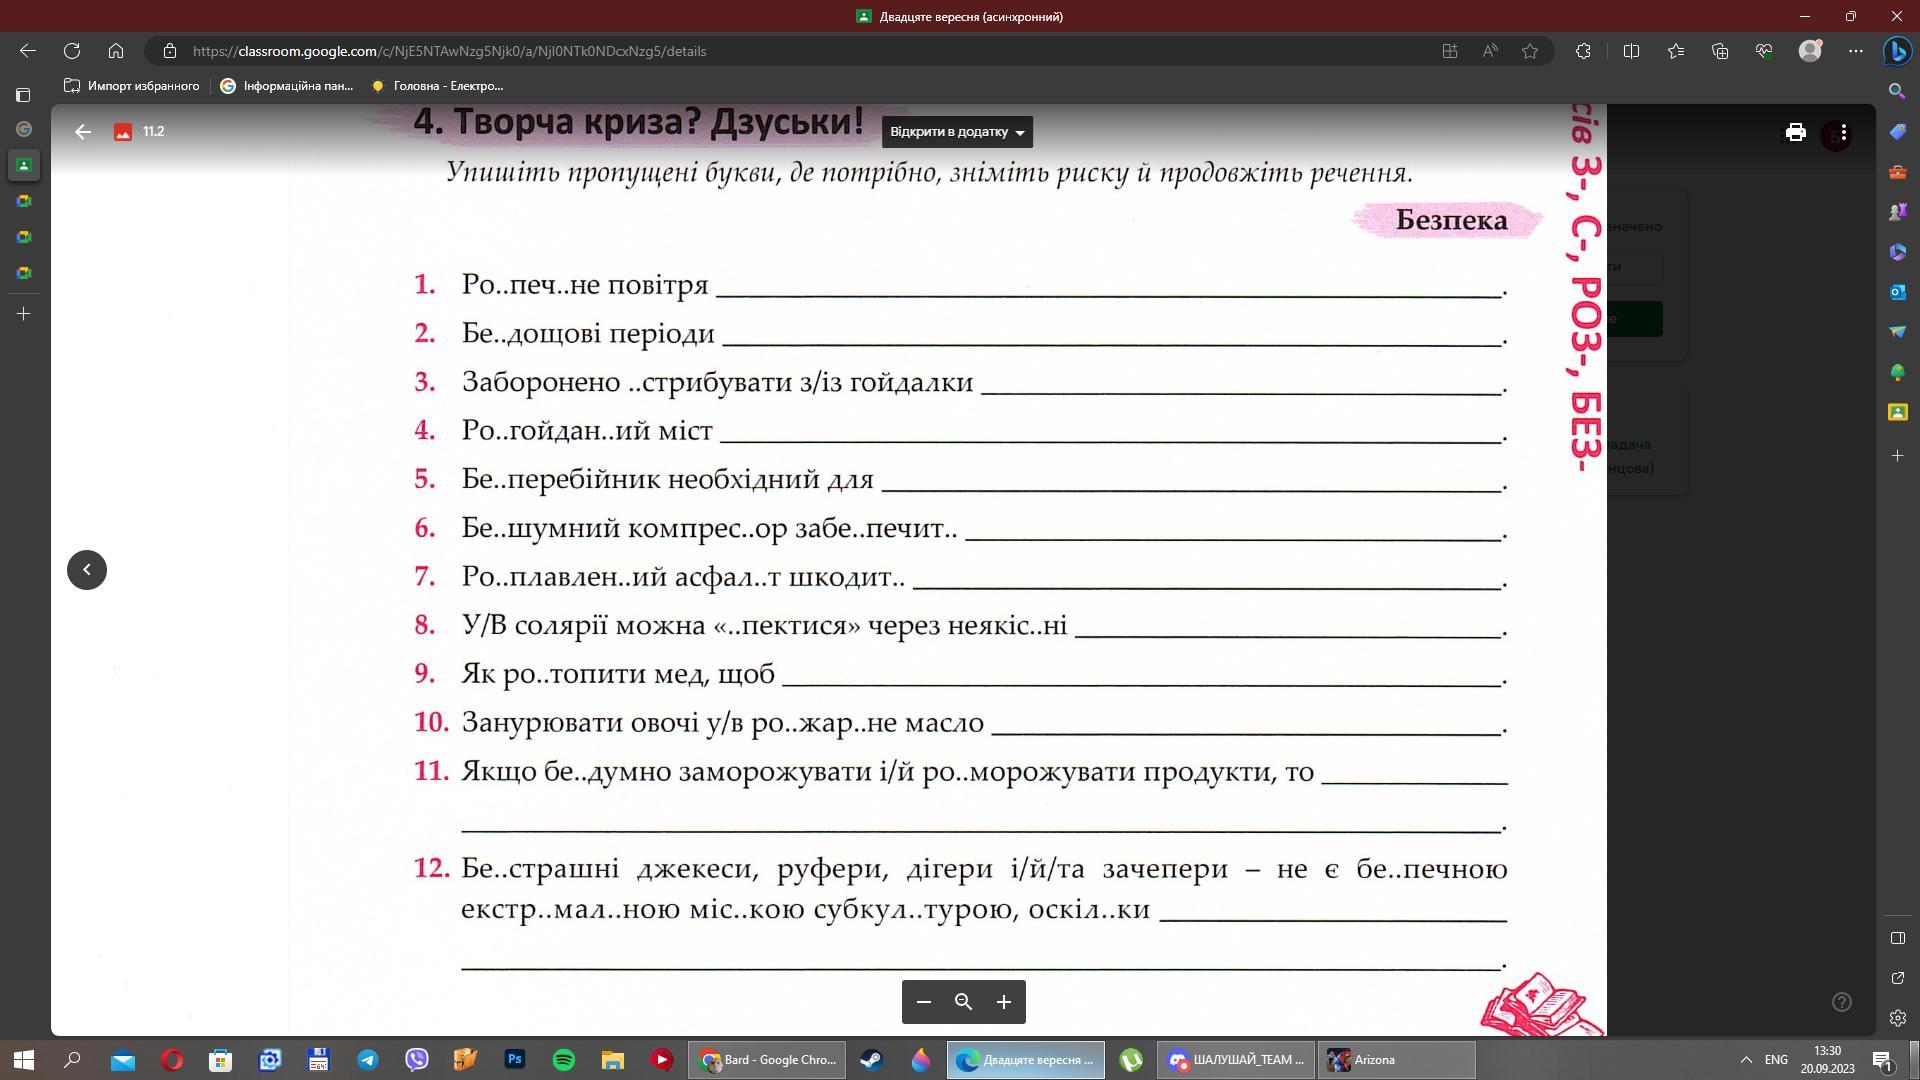Add page to favorites star
1920x1080 pixels.
(x=1530, y=51)
